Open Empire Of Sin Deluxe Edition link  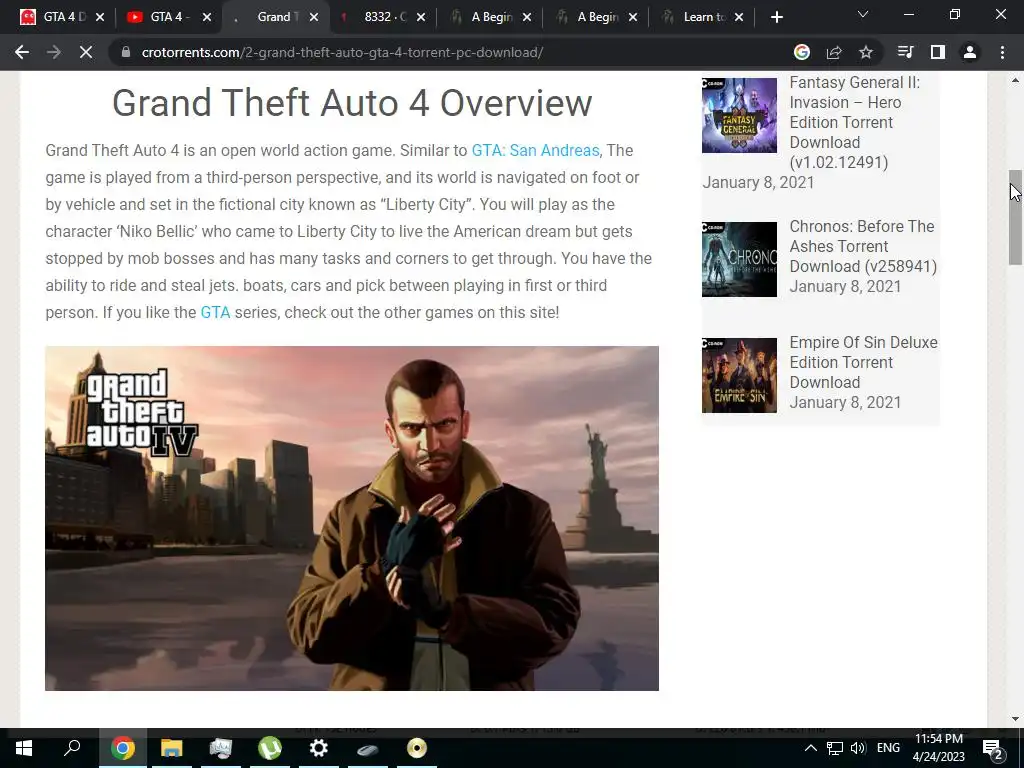click(x=863, y=362)
